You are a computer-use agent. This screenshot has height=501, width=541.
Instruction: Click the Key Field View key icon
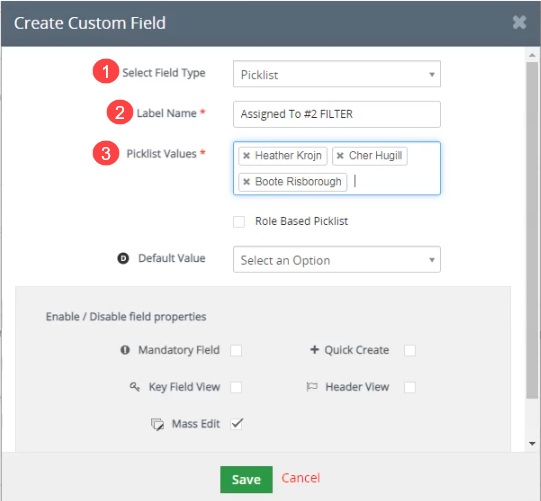pyautogui.click(x=135, y=387)
